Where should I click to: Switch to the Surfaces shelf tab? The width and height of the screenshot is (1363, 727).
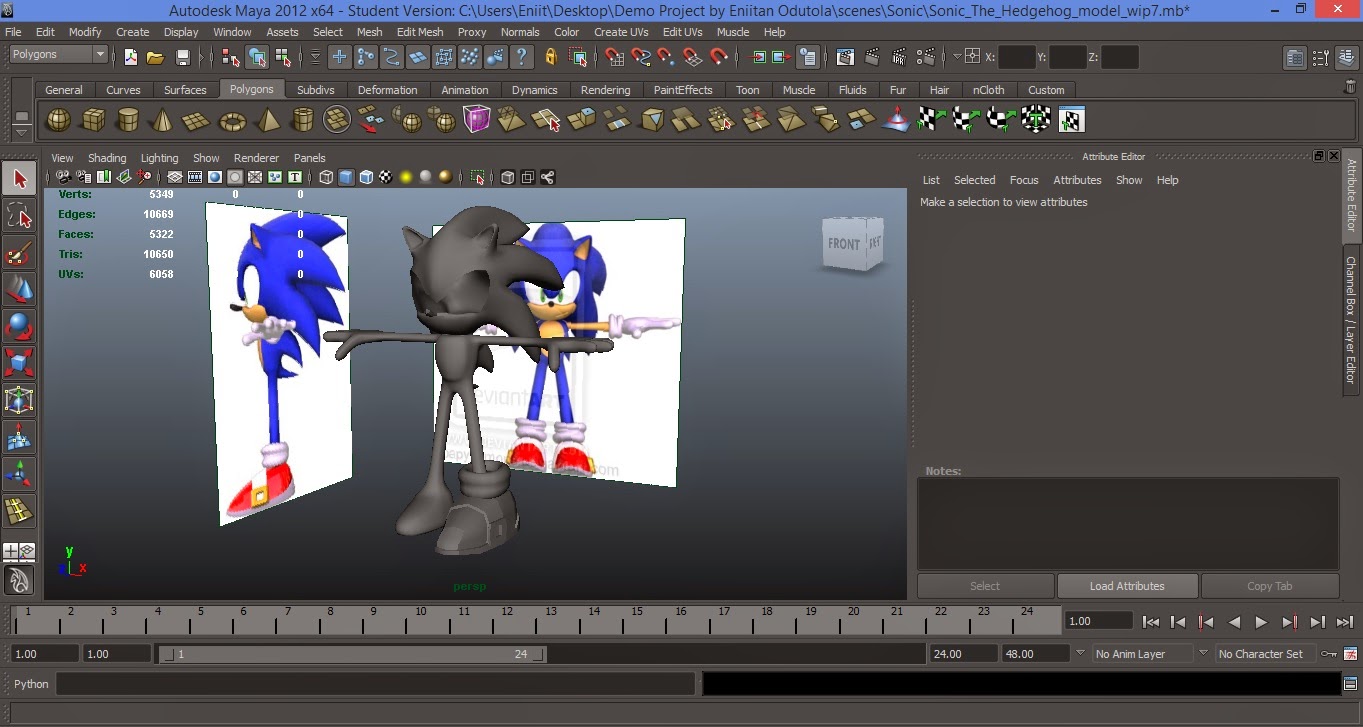click(x=185, y=90)
